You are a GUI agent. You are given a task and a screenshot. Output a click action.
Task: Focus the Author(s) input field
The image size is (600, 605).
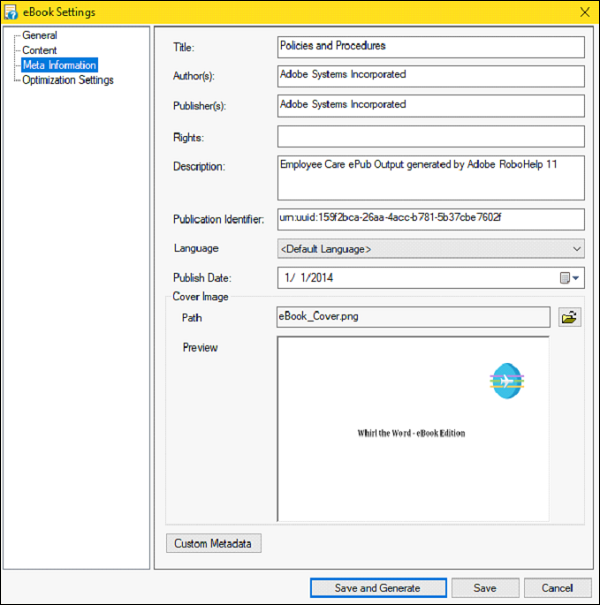coord(430,76)
